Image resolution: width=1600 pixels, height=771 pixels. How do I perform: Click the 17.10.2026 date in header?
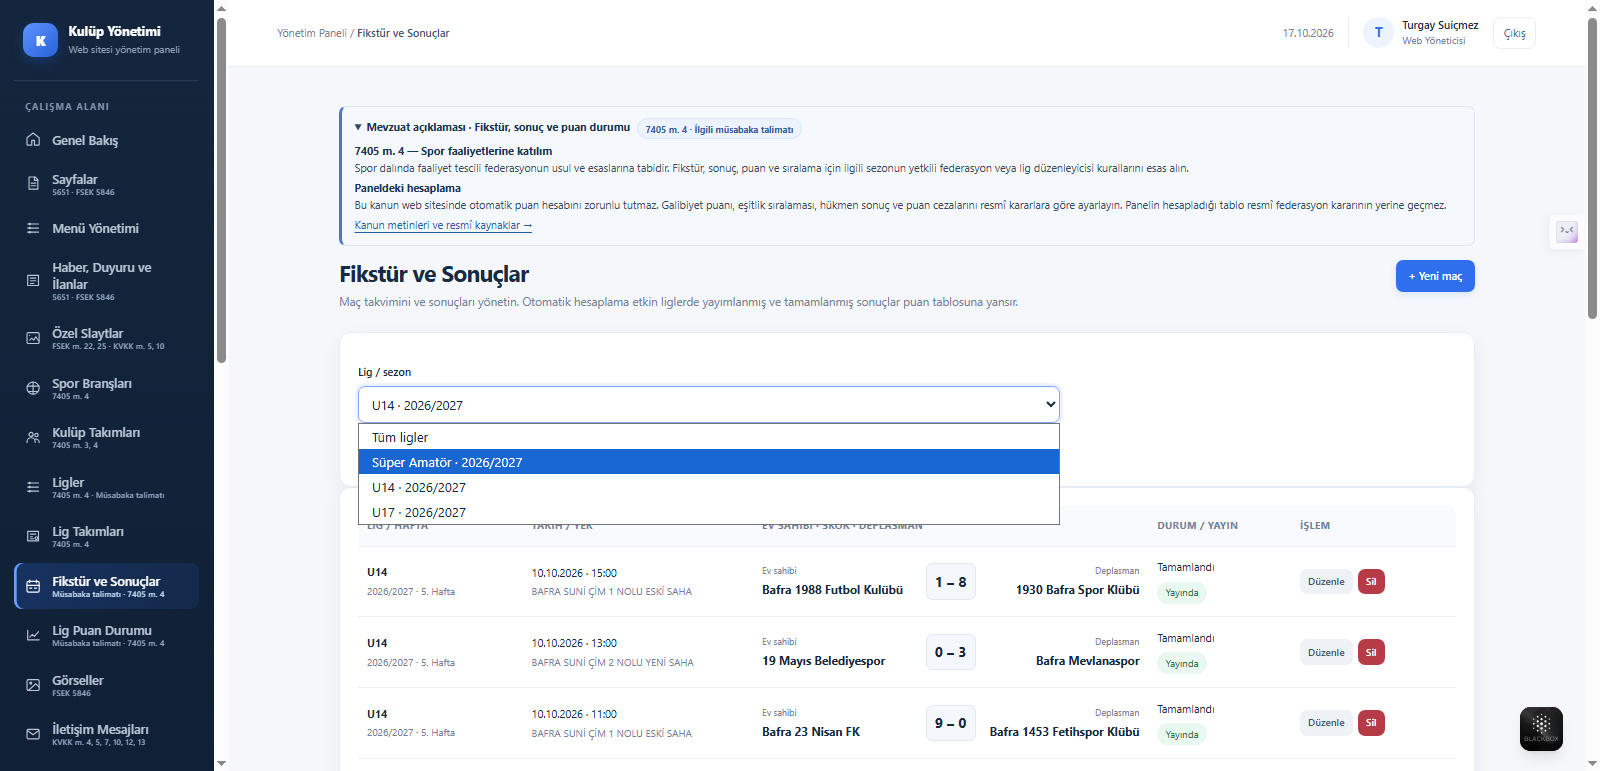[1308, 33]
